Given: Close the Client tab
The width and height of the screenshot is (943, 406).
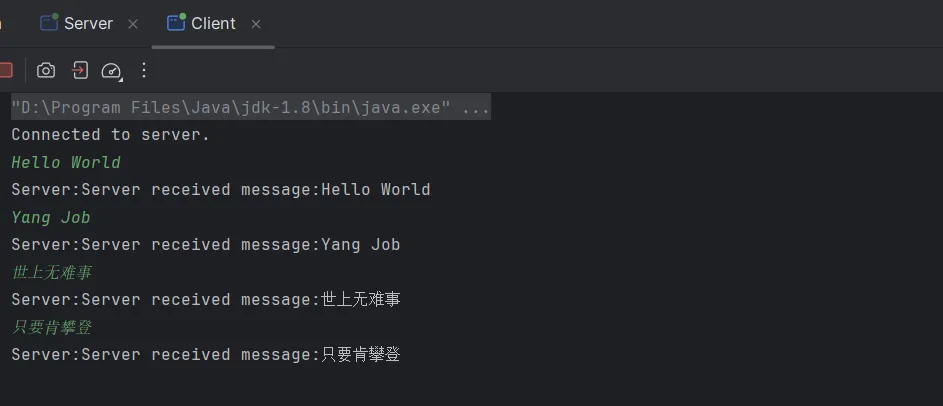Looking at the screenshot, I should pos(256,24).
